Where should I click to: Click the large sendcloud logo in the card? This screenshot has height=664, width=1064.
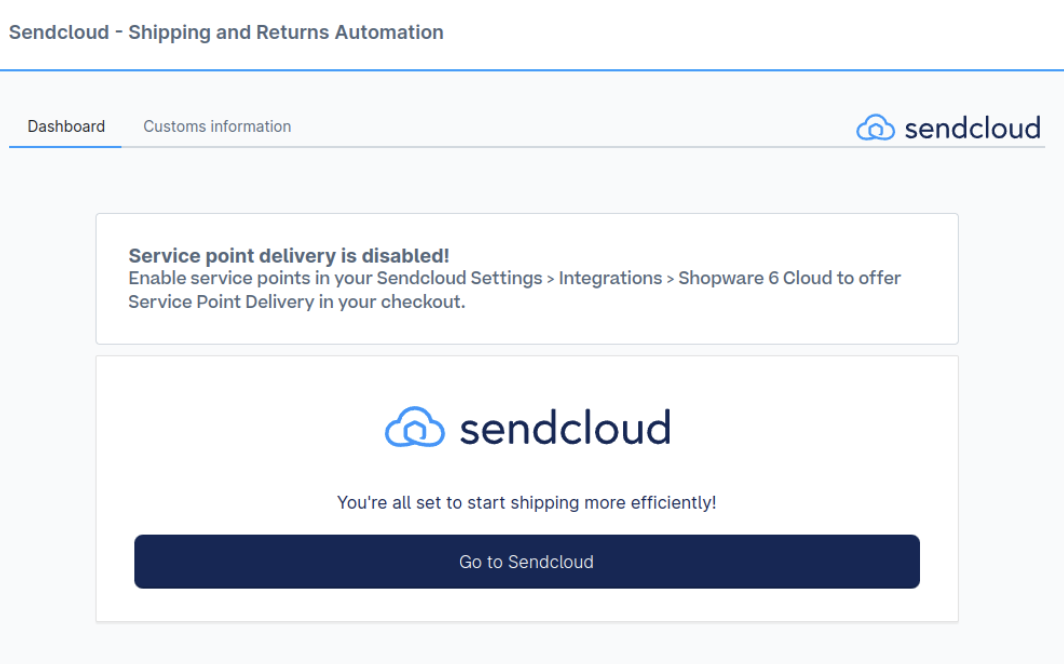(527, 427)
